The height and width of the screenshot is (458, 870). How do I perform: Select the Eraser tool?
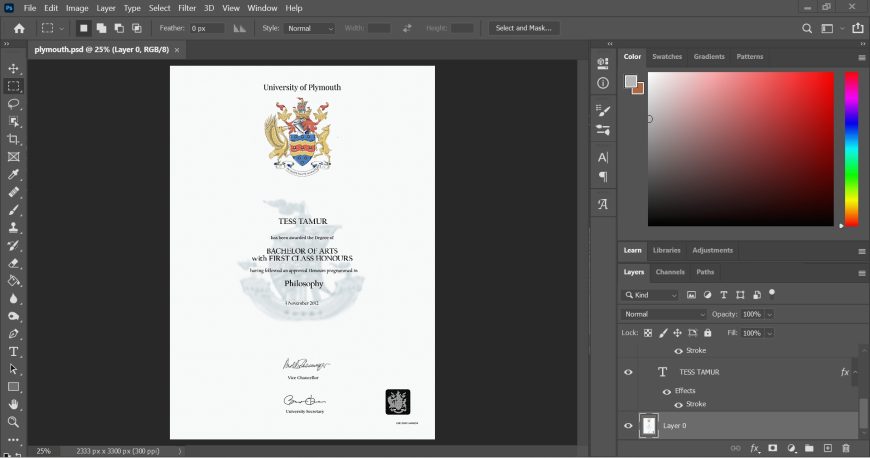[x=13, y=263]
